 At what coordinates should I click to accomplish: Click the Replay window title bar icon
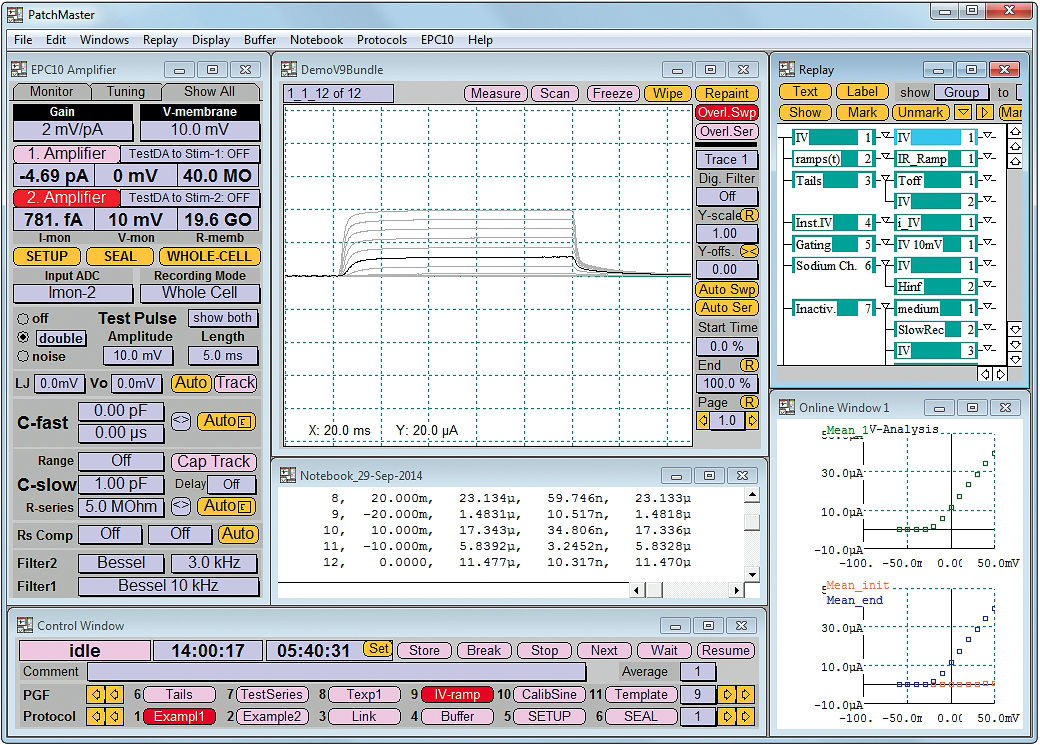click(786, 70)
